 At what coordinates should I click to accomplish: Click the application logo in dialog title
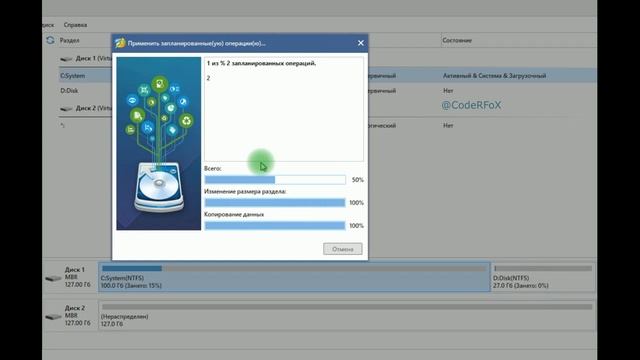[x=120, y=43]
